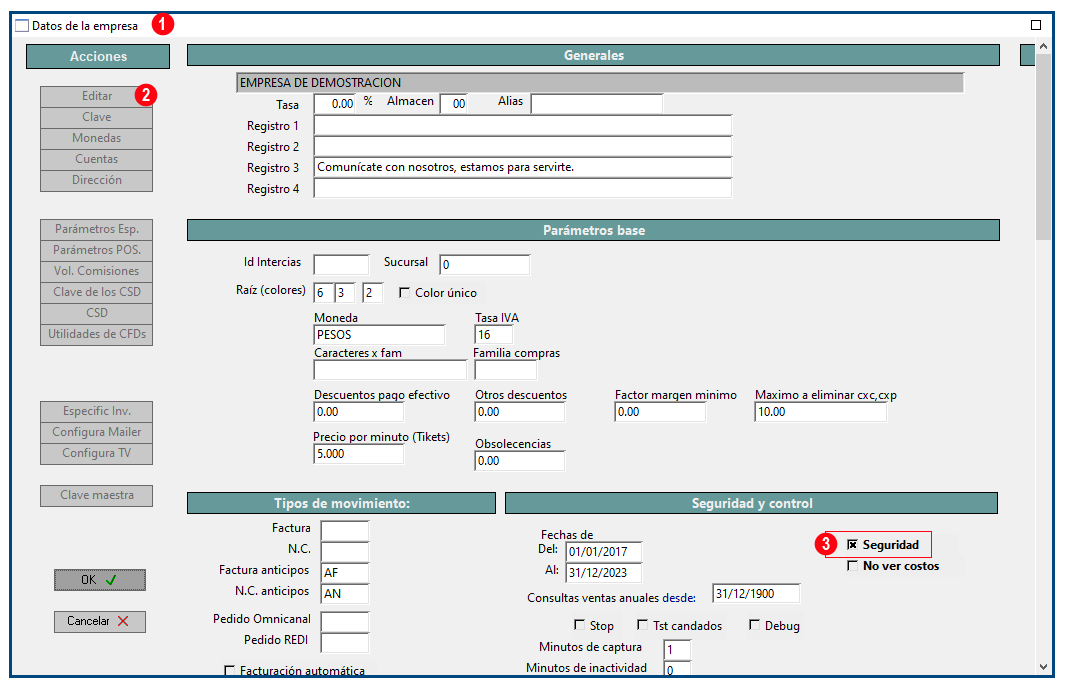Screen dimensions: 1065x687
Task: Click the Registro 2 field
Action: coord(522,147)
